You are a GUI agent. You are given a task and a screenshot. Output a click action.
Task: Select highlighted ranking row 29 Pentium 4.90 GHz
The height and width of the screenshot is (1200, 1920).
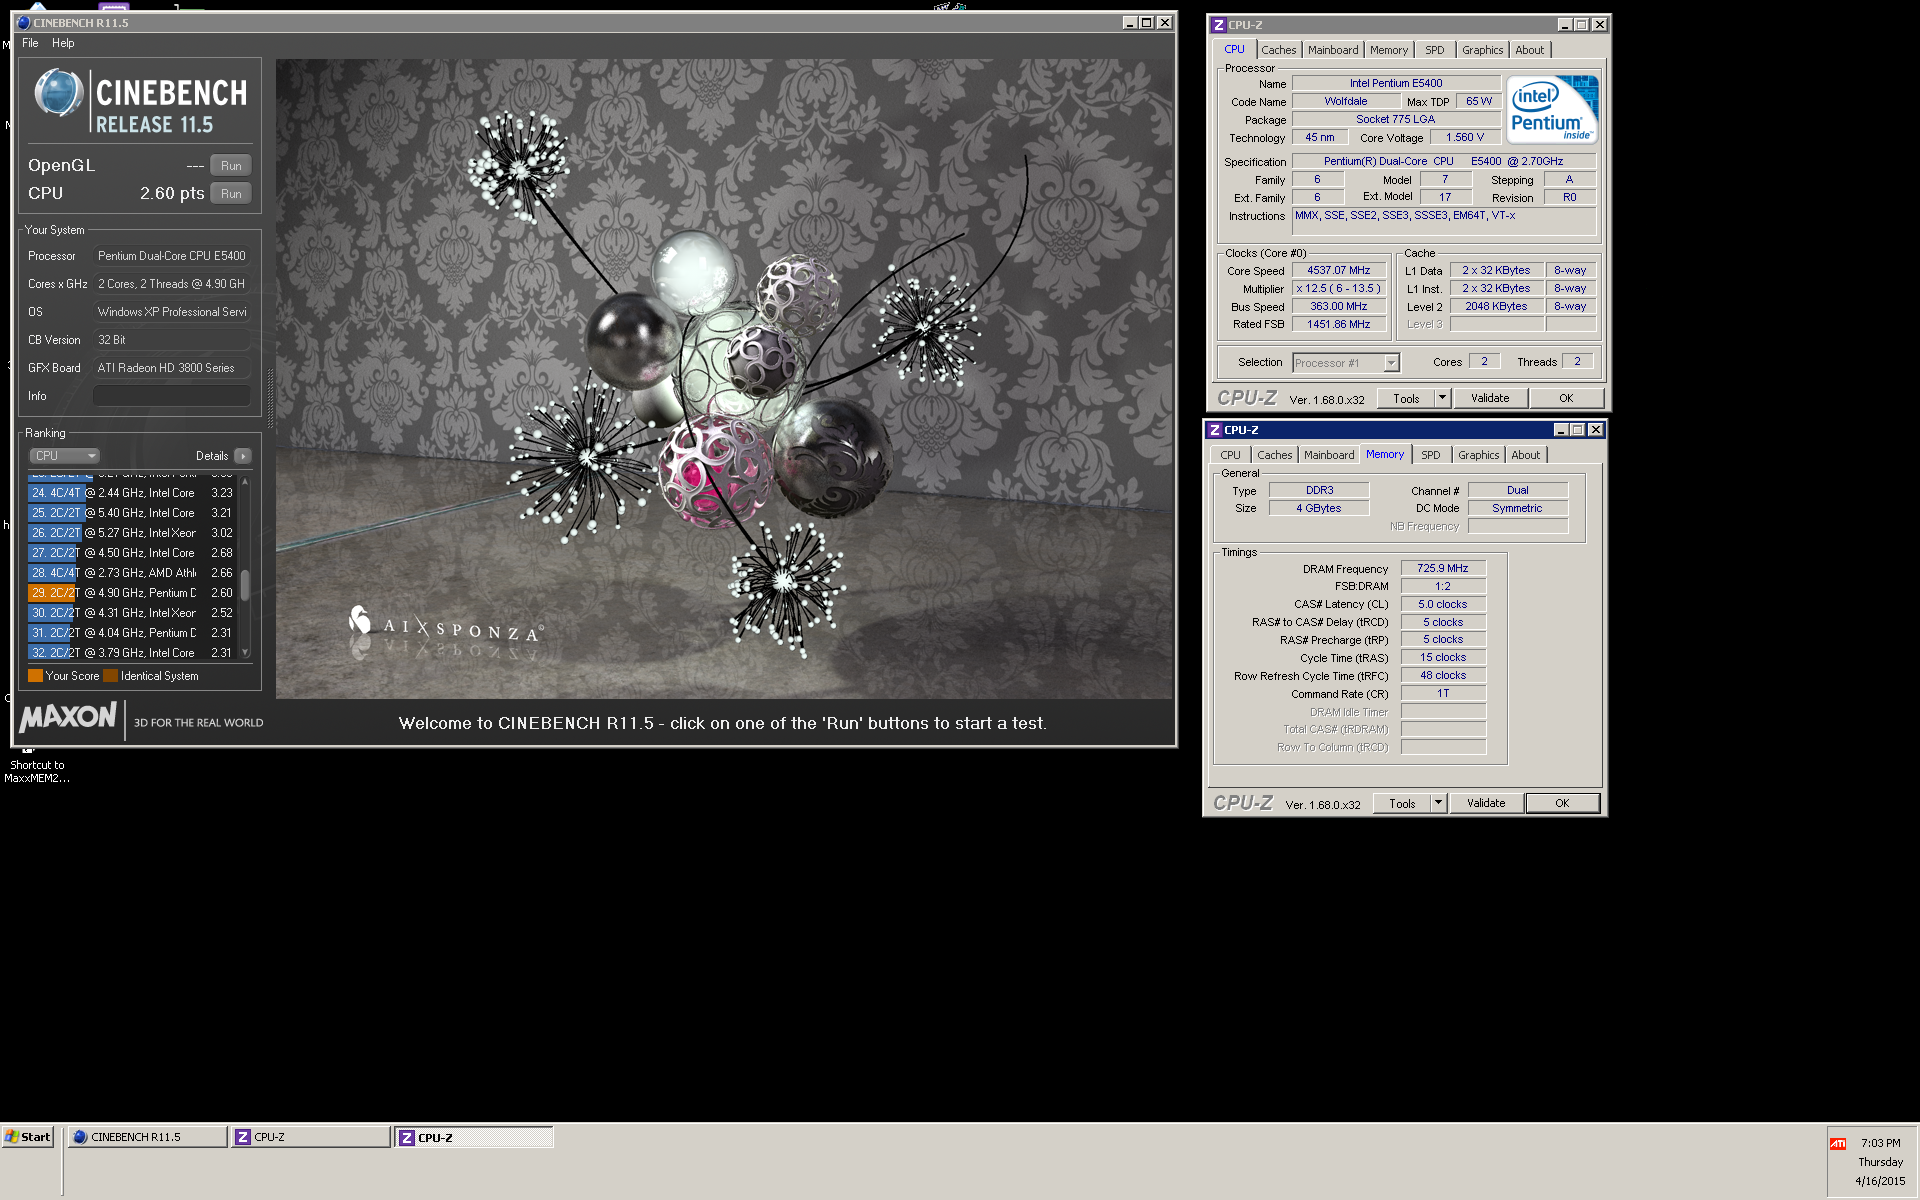pos(132,593)
